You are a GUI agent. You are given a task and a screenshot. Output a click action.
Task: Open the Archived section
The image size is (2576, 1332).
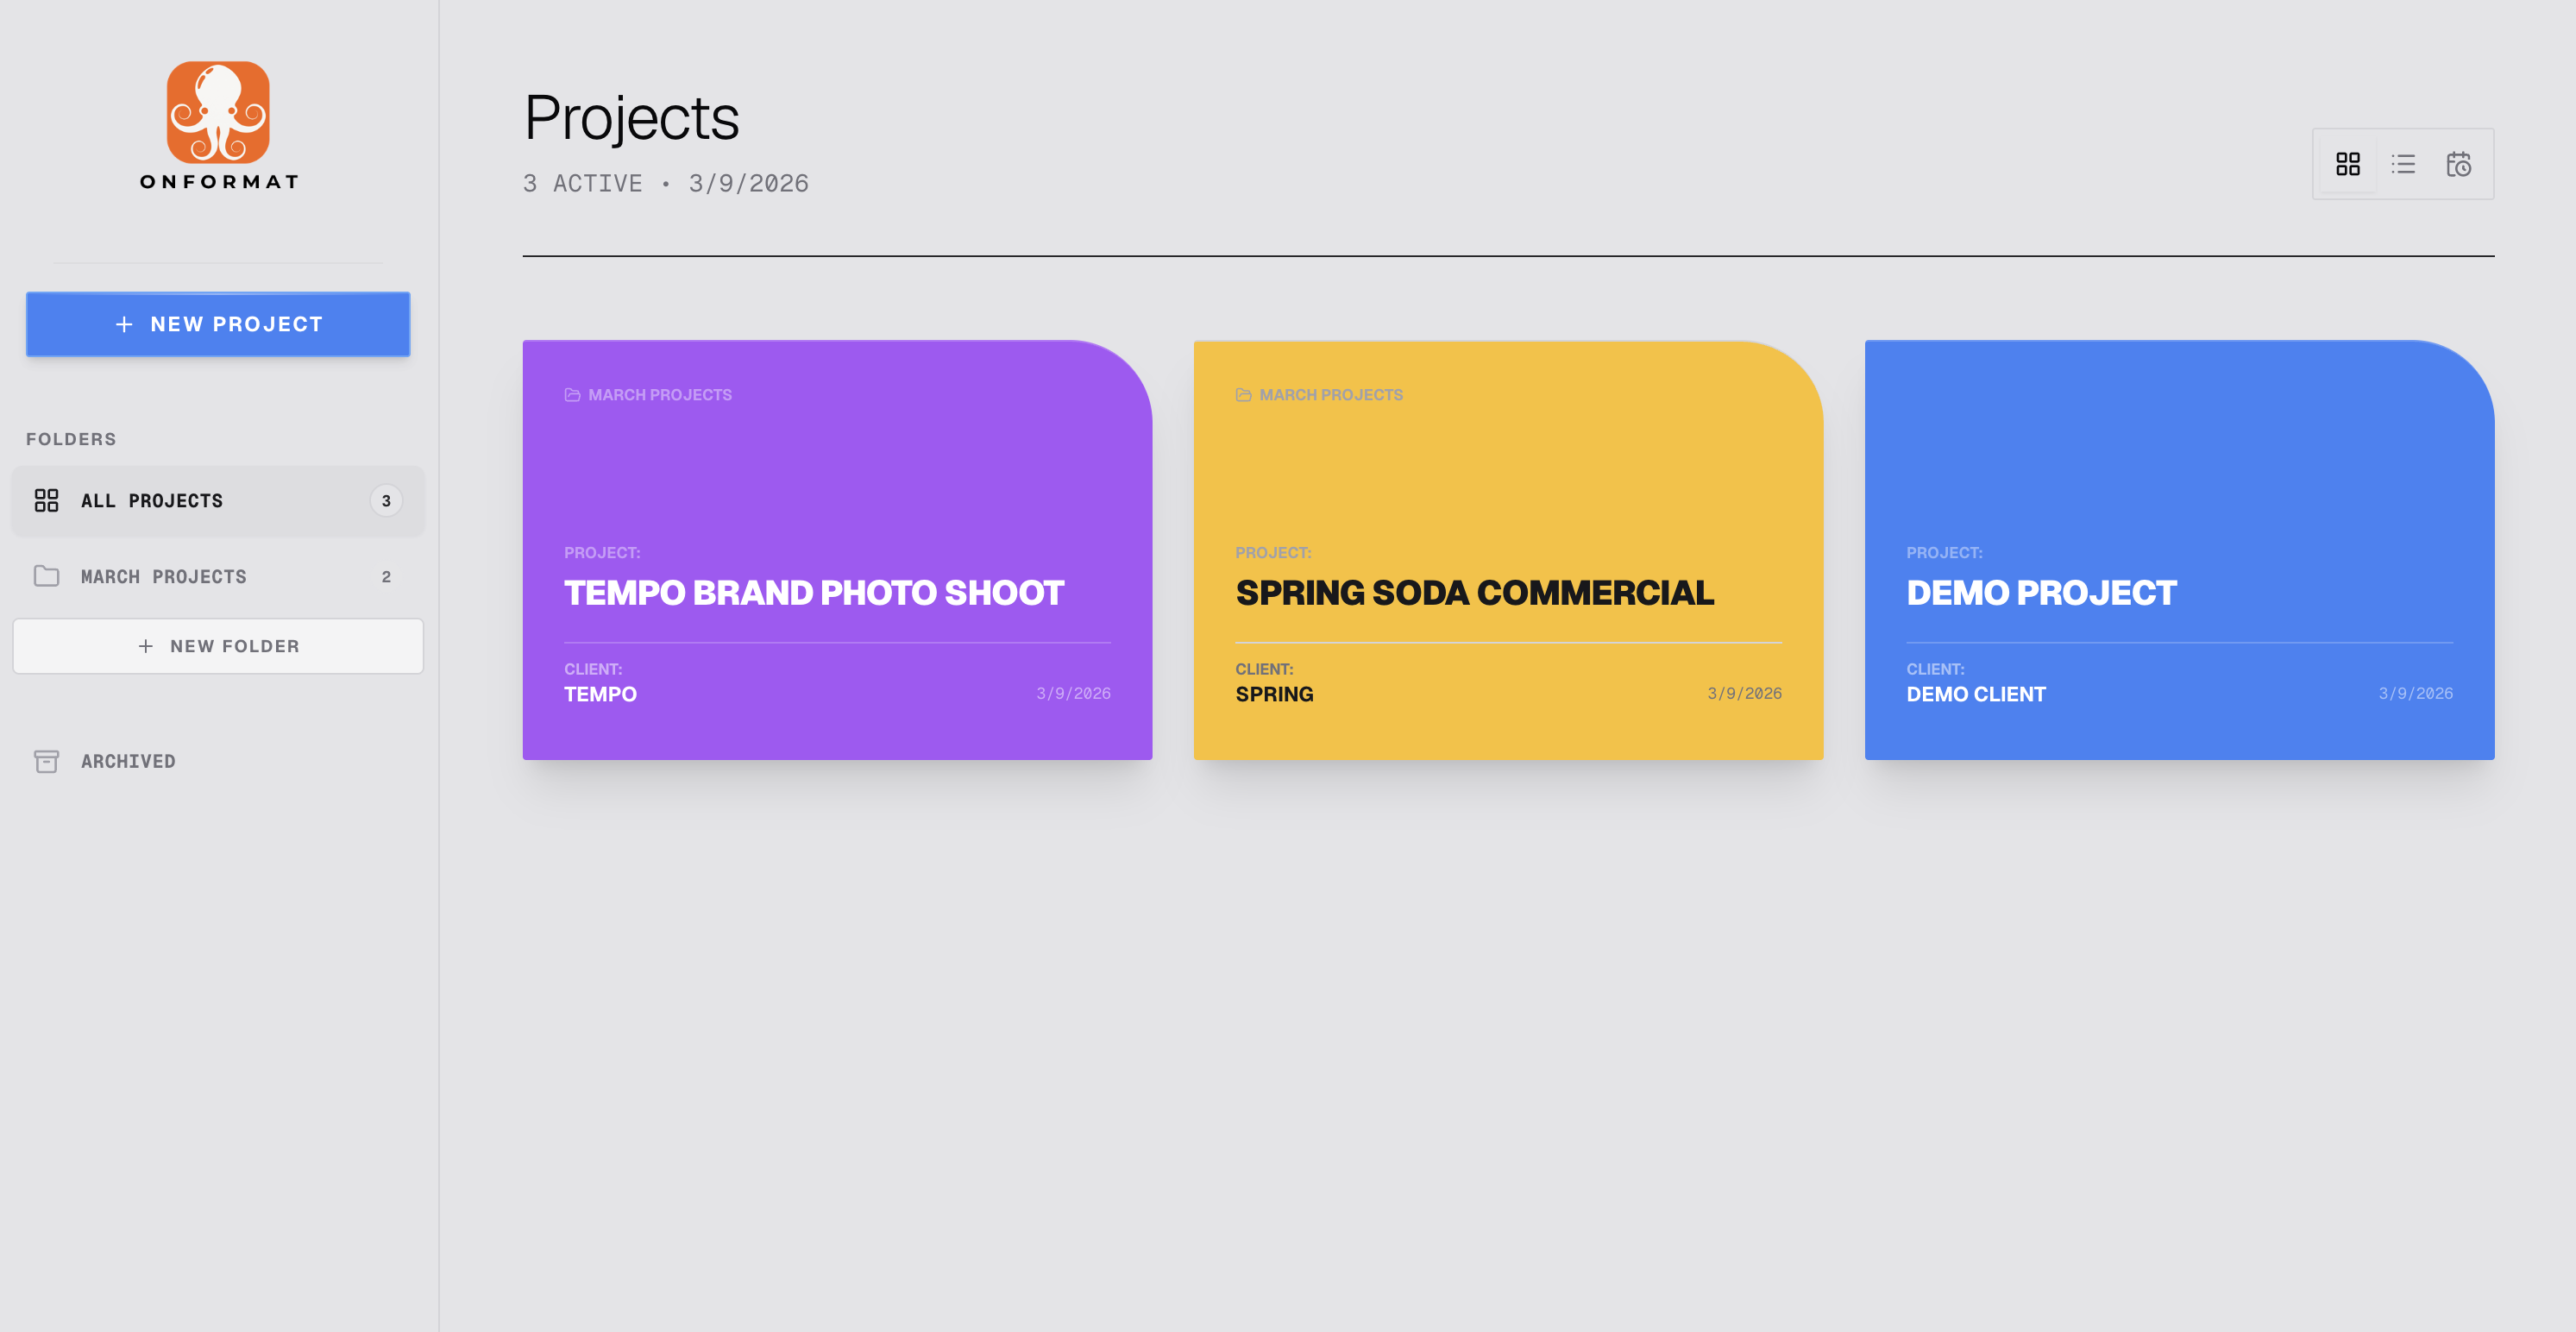[x=128, y=761]
